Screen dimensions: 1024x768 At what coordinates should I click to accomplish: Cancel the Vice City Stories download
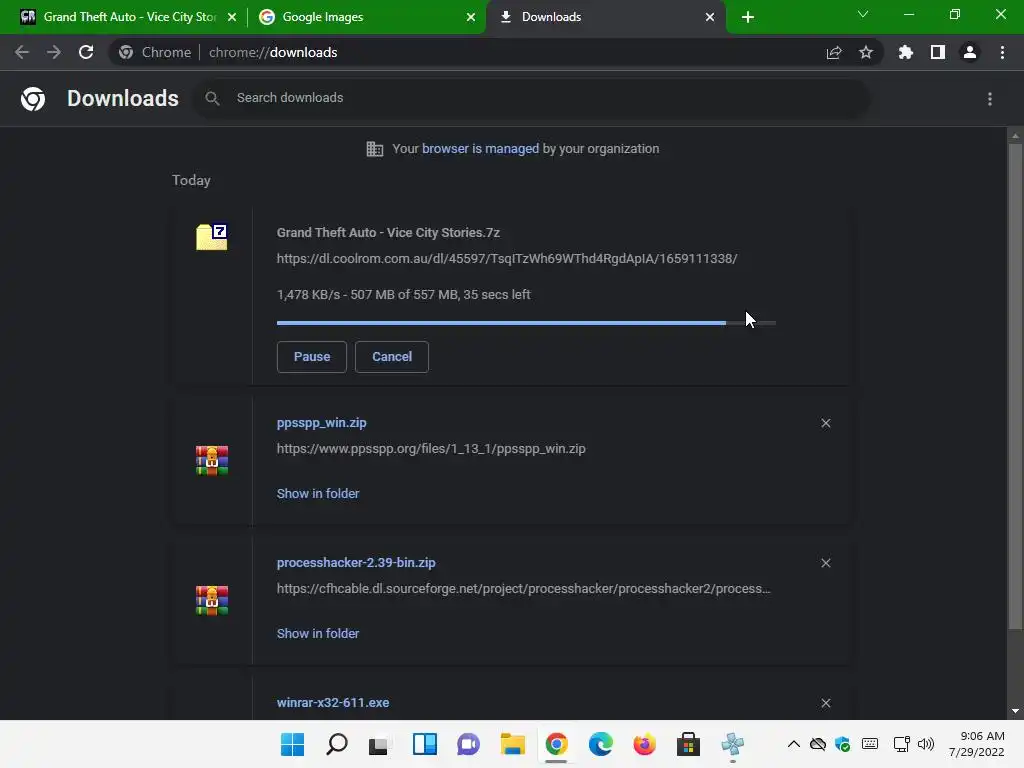[x=392, y=357]
